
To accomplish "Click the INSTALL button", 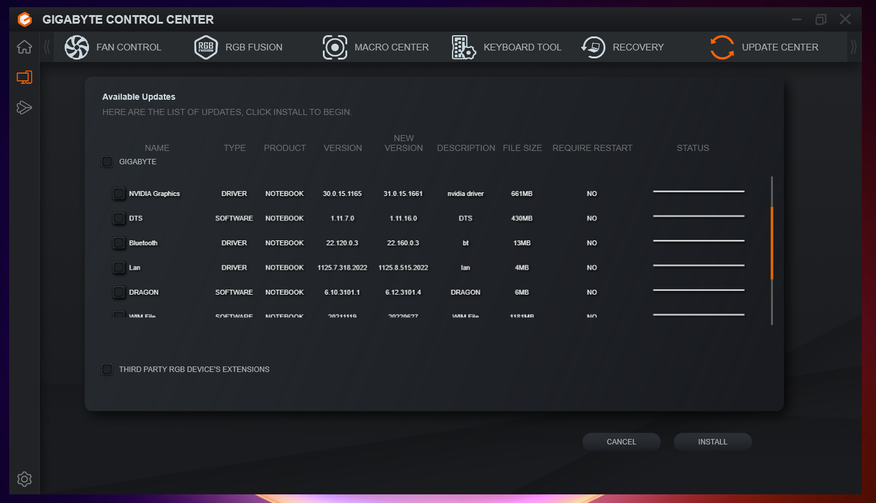I will point(712,442).
